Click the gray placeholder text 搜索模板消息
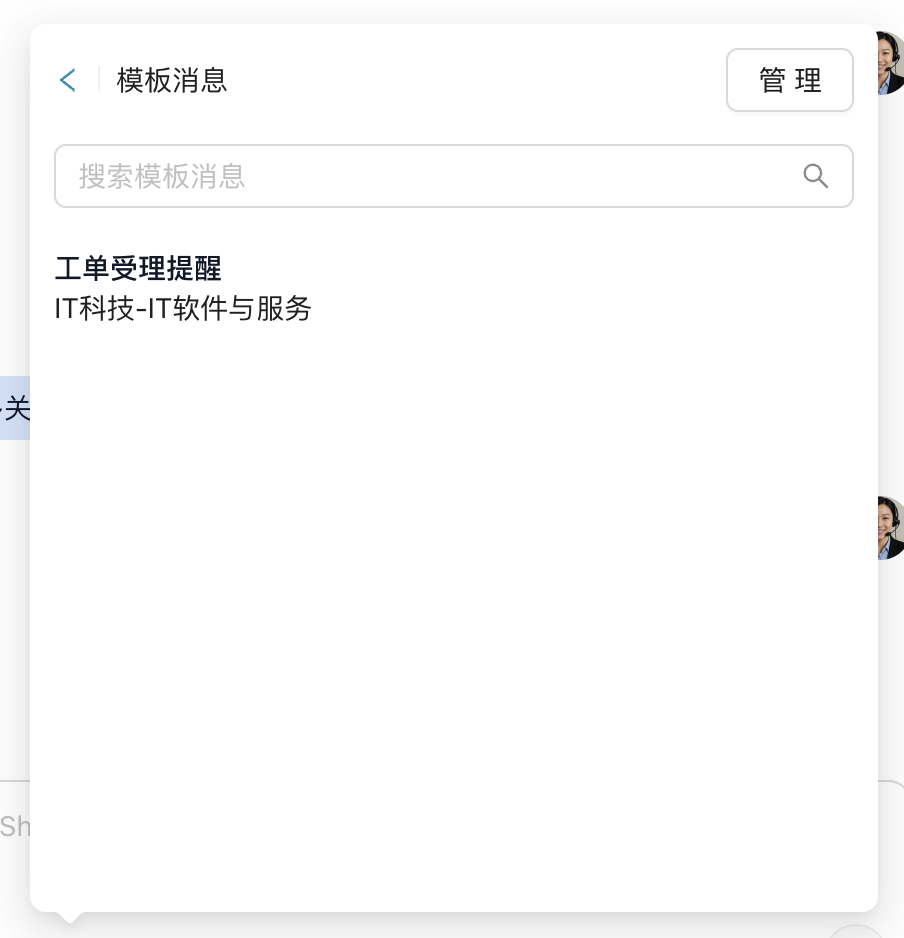The height and width of the screenshot is (938, 904). tap(162, 176)
